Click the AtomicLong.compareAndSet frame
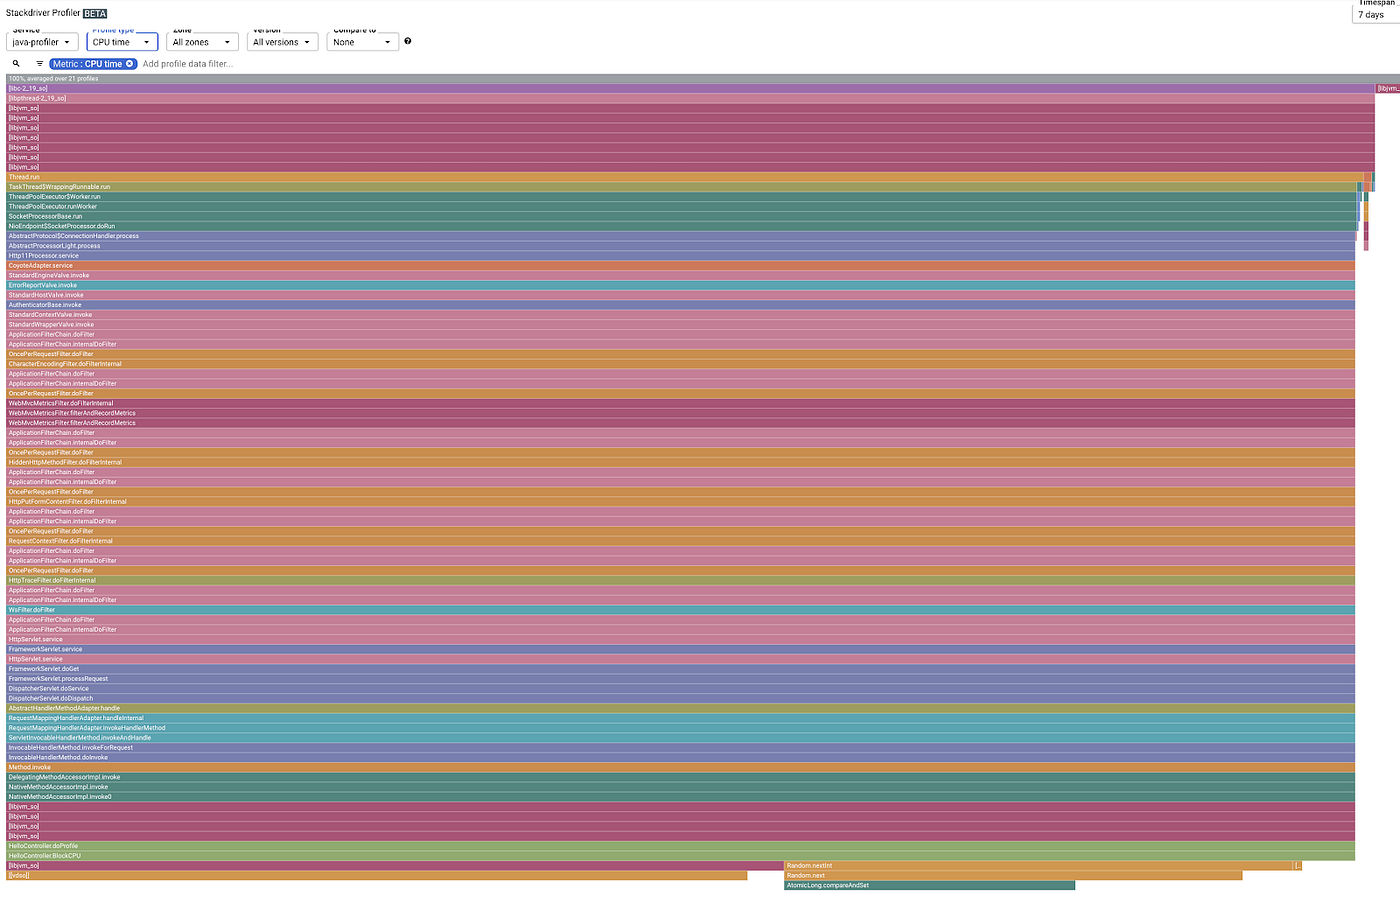 coord(928,884)
